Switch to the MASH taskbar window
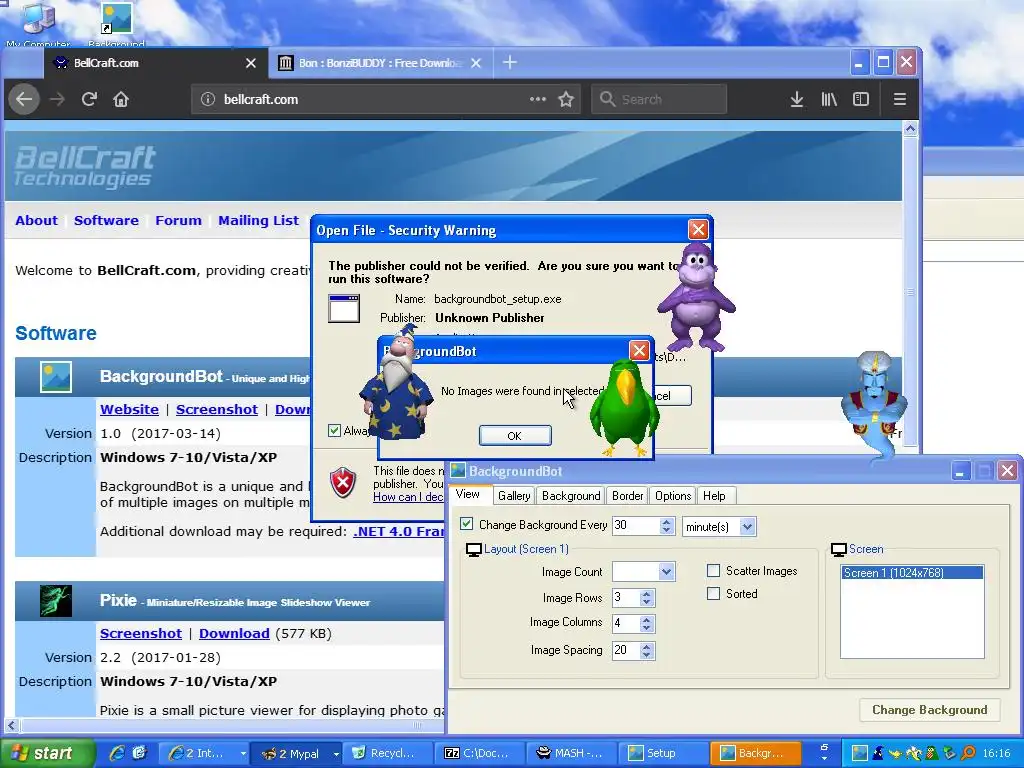 (x=571, y=753)
